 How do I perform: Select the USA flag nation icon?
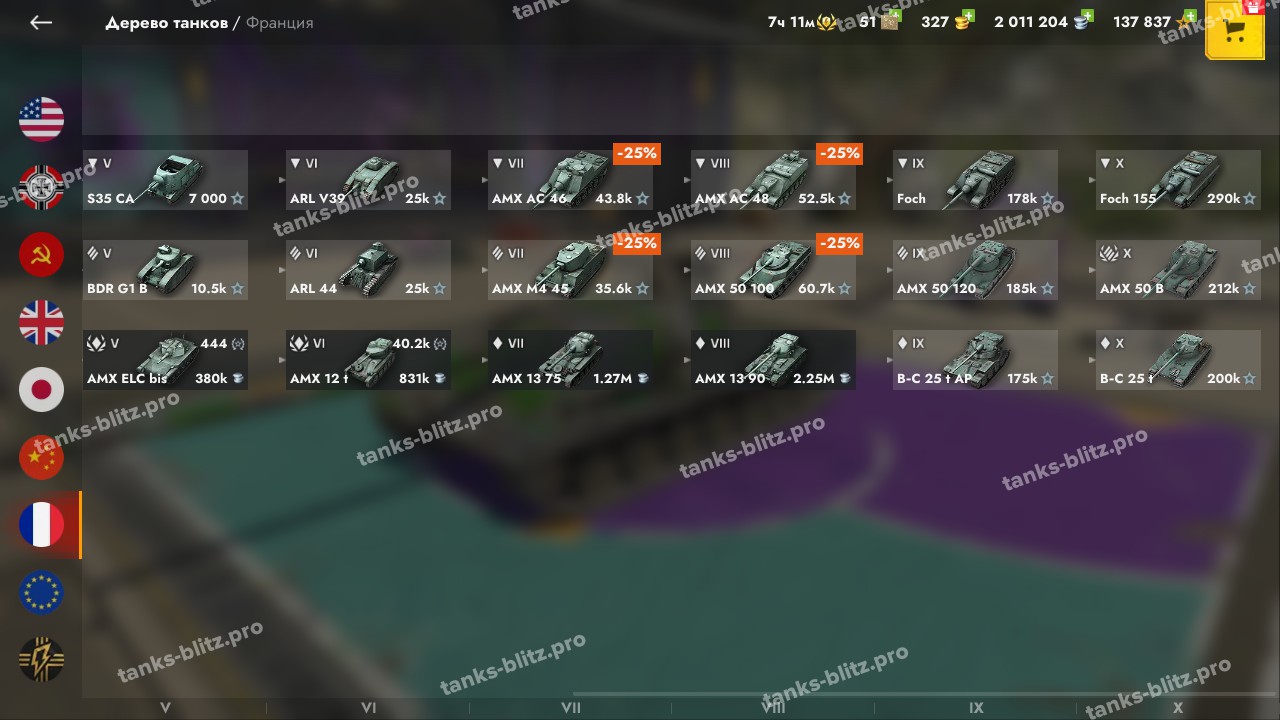(x=41, y=119)
